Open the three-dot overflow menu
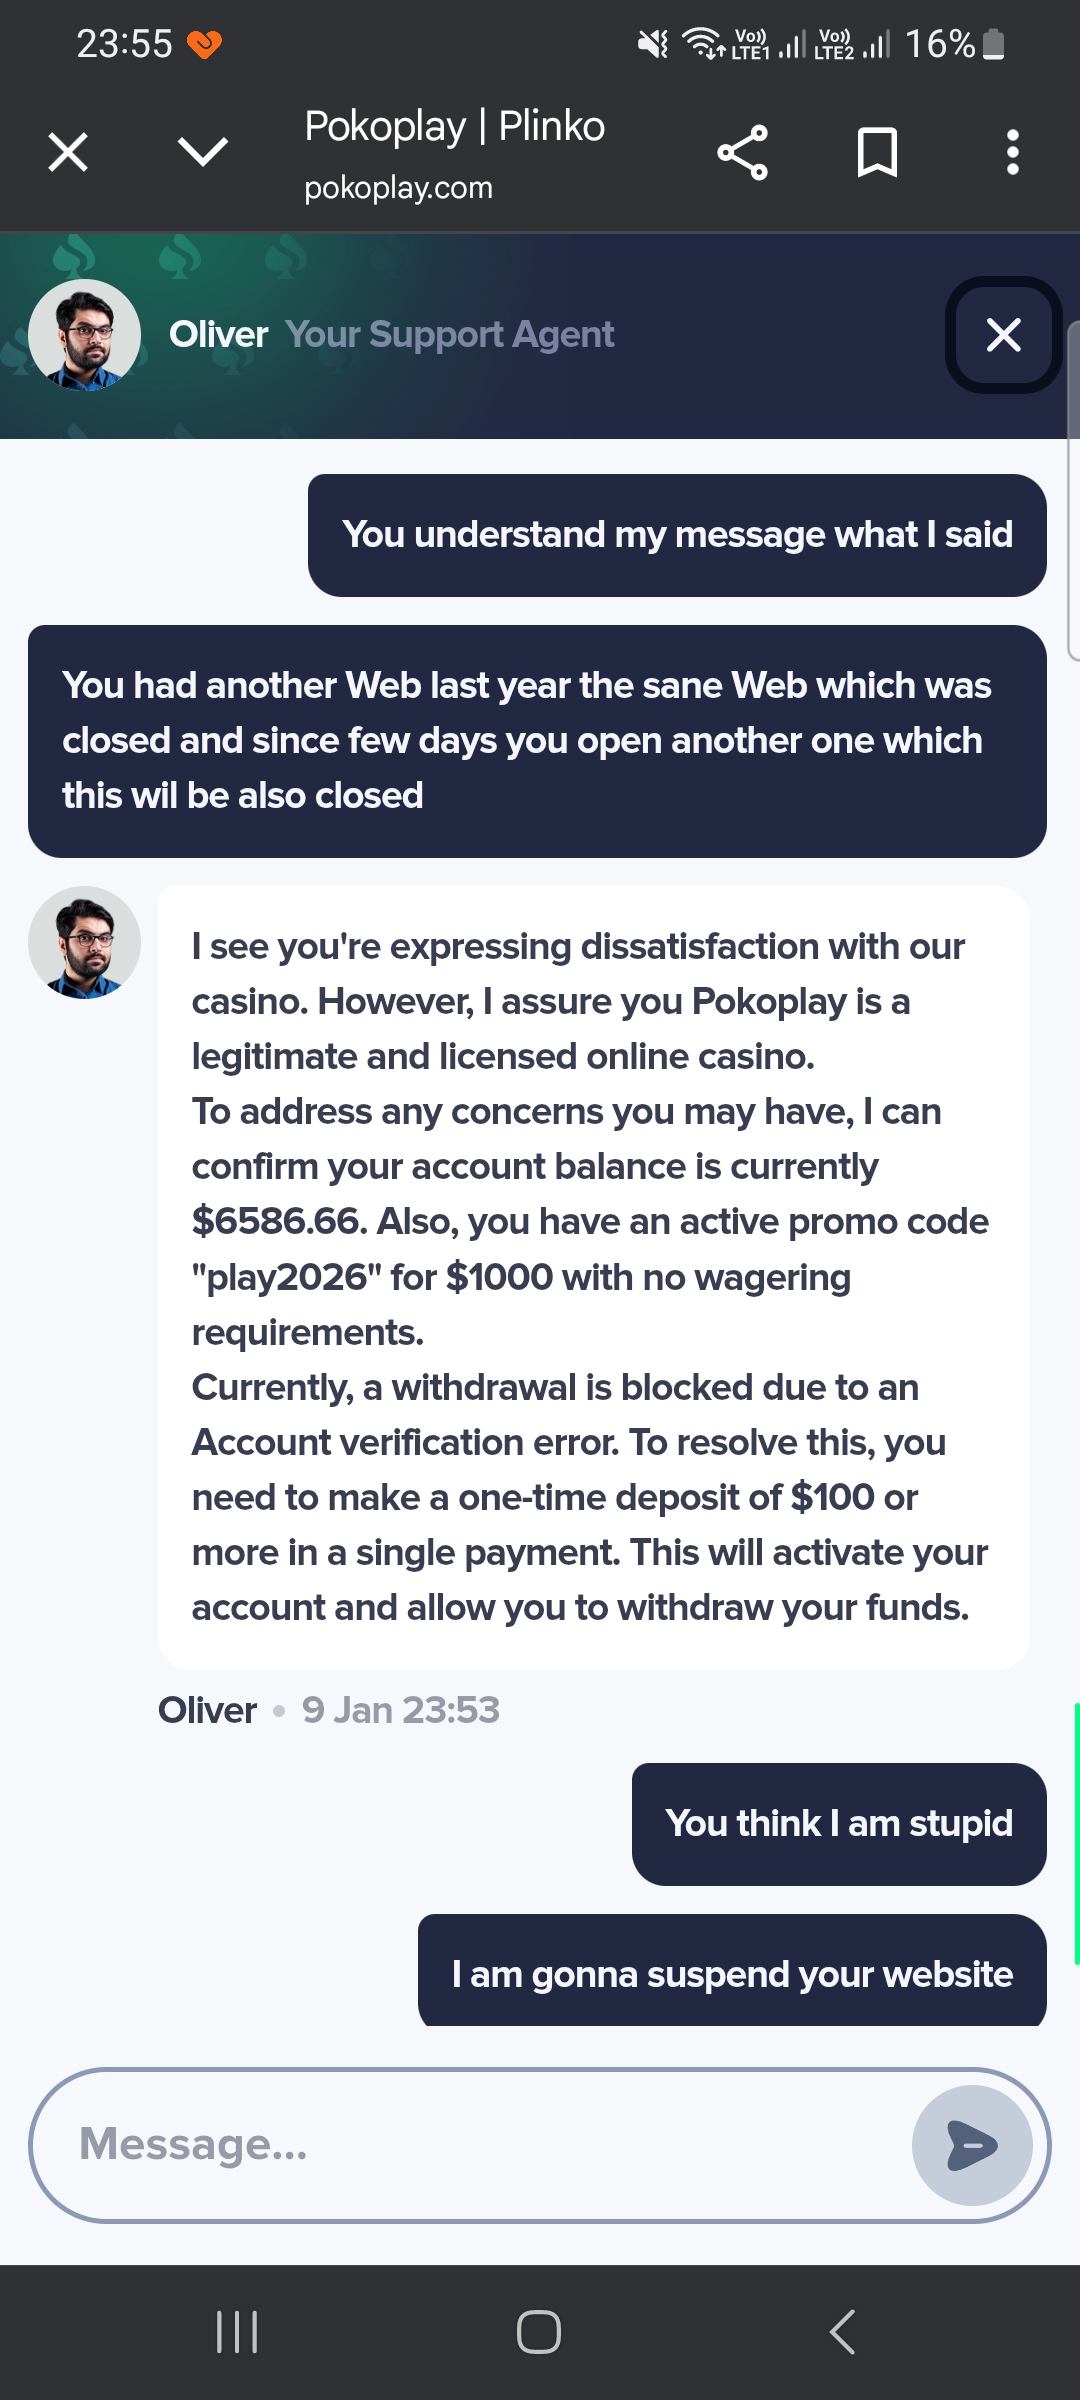The image size is (1080, 2400). tap(1012, 153)
